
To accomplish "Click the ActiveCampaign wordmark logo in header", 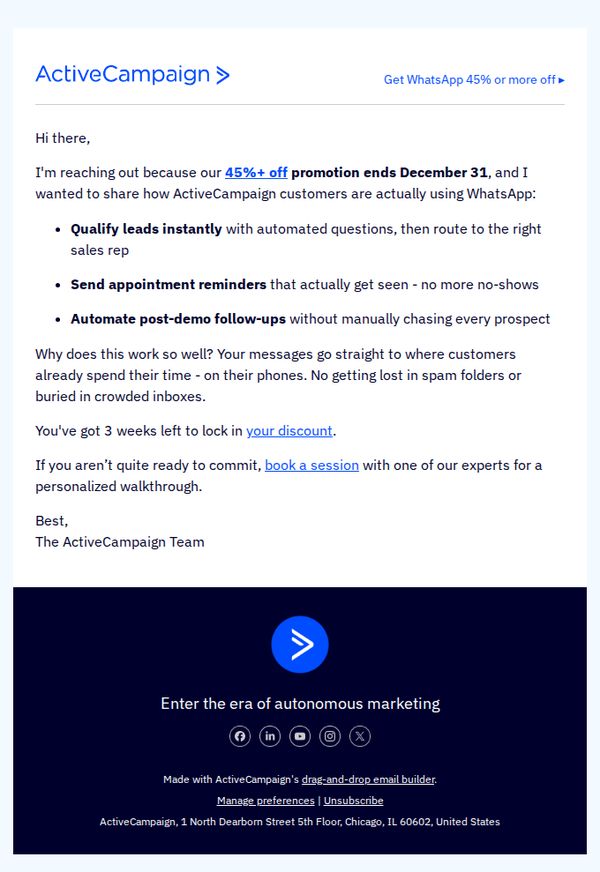I will coord(132,74).
